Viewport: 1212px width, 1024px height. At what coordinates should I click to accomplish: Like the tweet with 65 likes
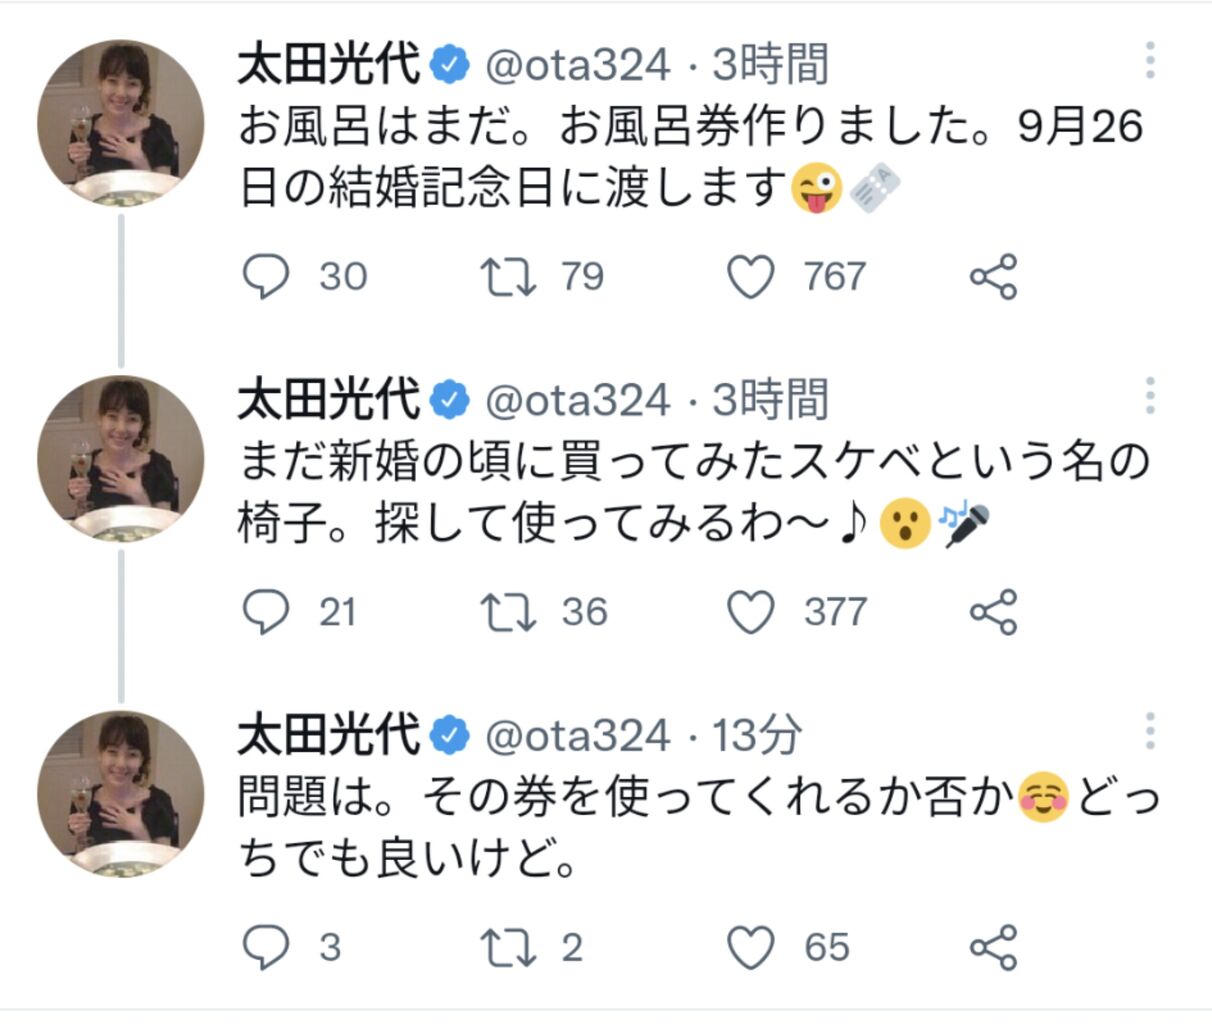pos(750,947)
